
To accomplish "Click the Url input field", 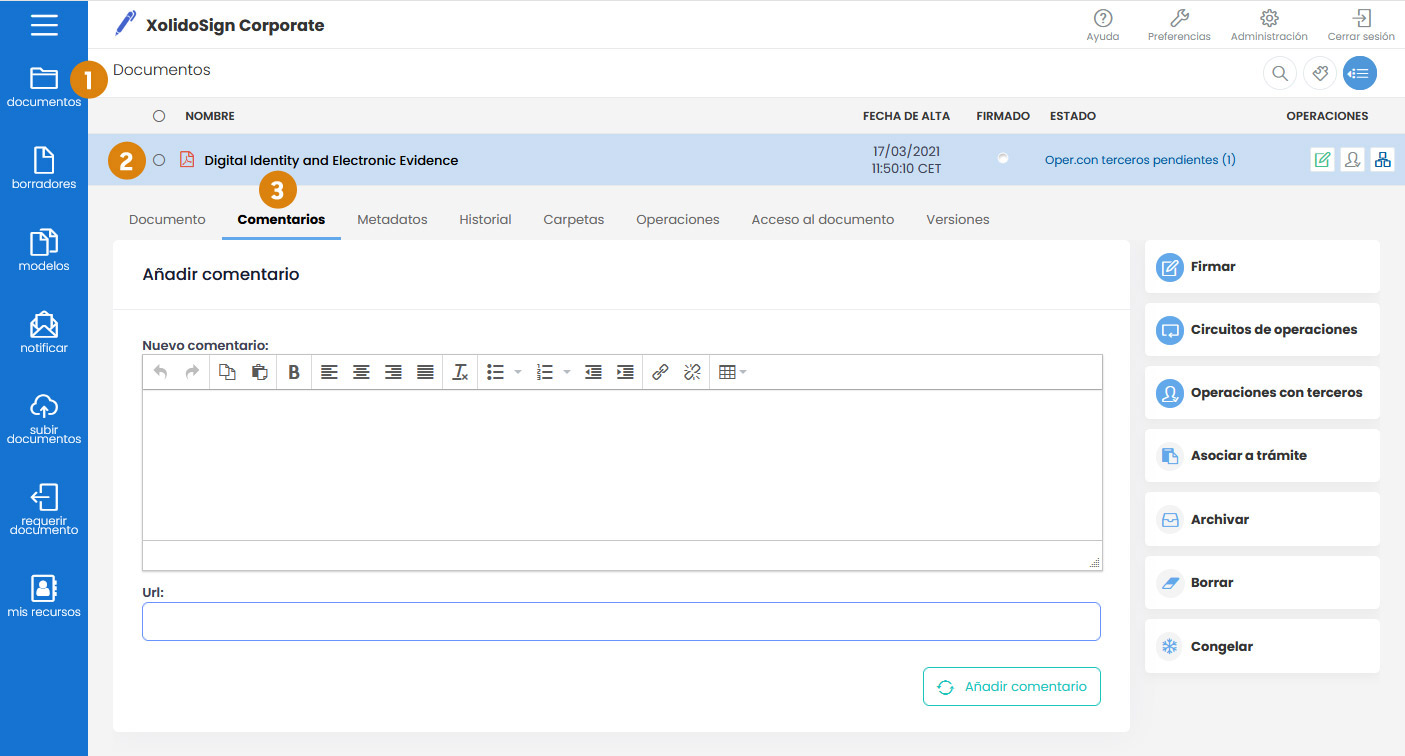I will (621, 621).
